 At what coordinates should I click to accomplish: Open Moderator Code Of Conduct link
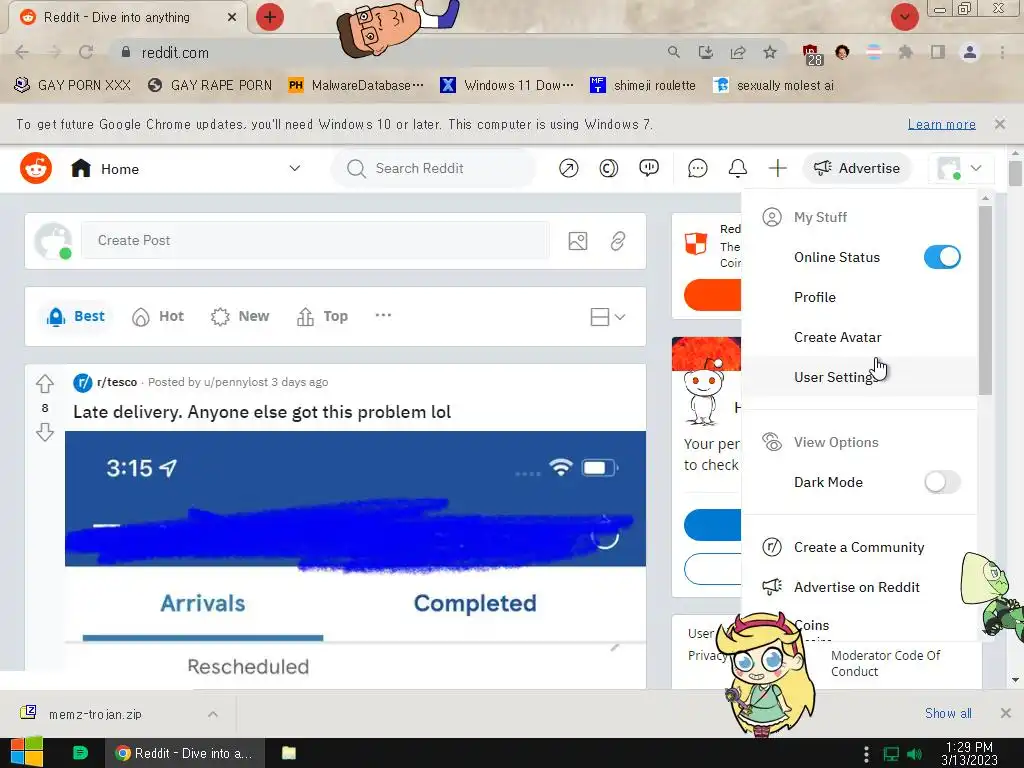coord(886,664)
